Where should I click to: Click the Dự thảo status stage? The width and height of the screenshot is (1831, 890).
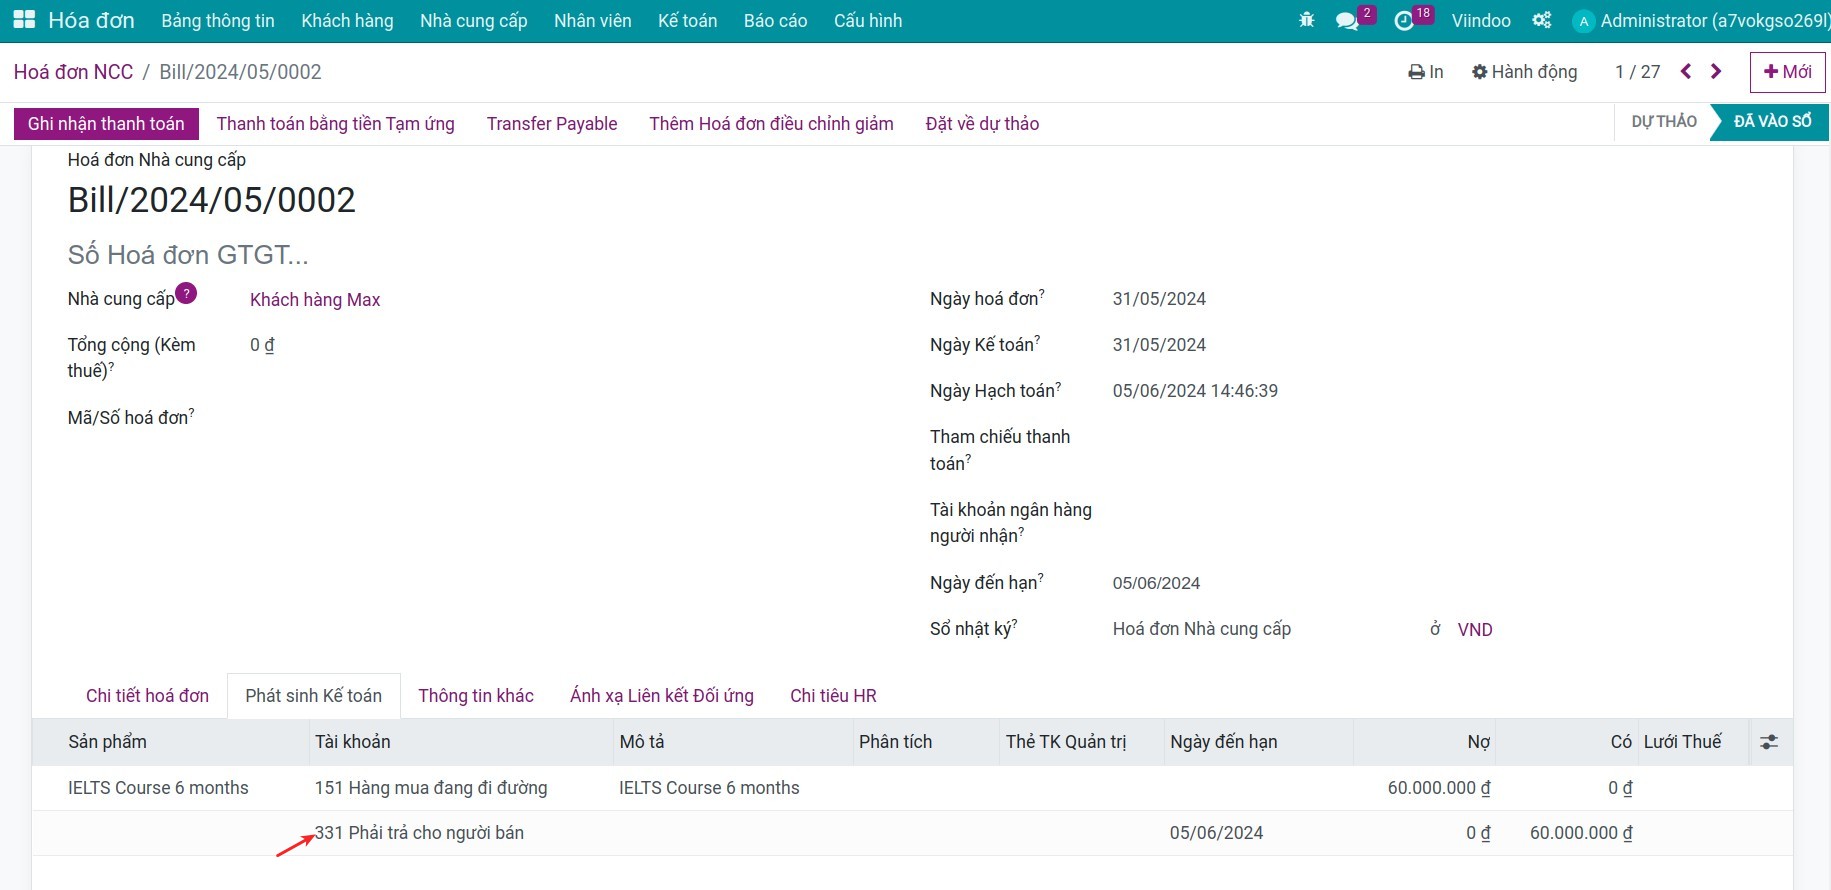[1664, 122]
